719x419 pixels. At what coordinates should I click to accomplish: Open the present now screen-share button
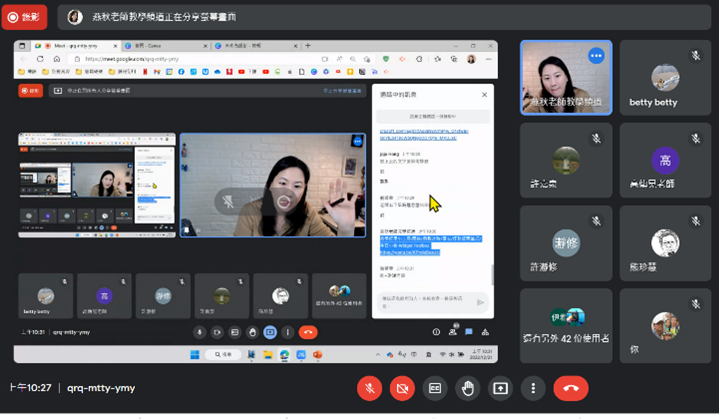500,388
